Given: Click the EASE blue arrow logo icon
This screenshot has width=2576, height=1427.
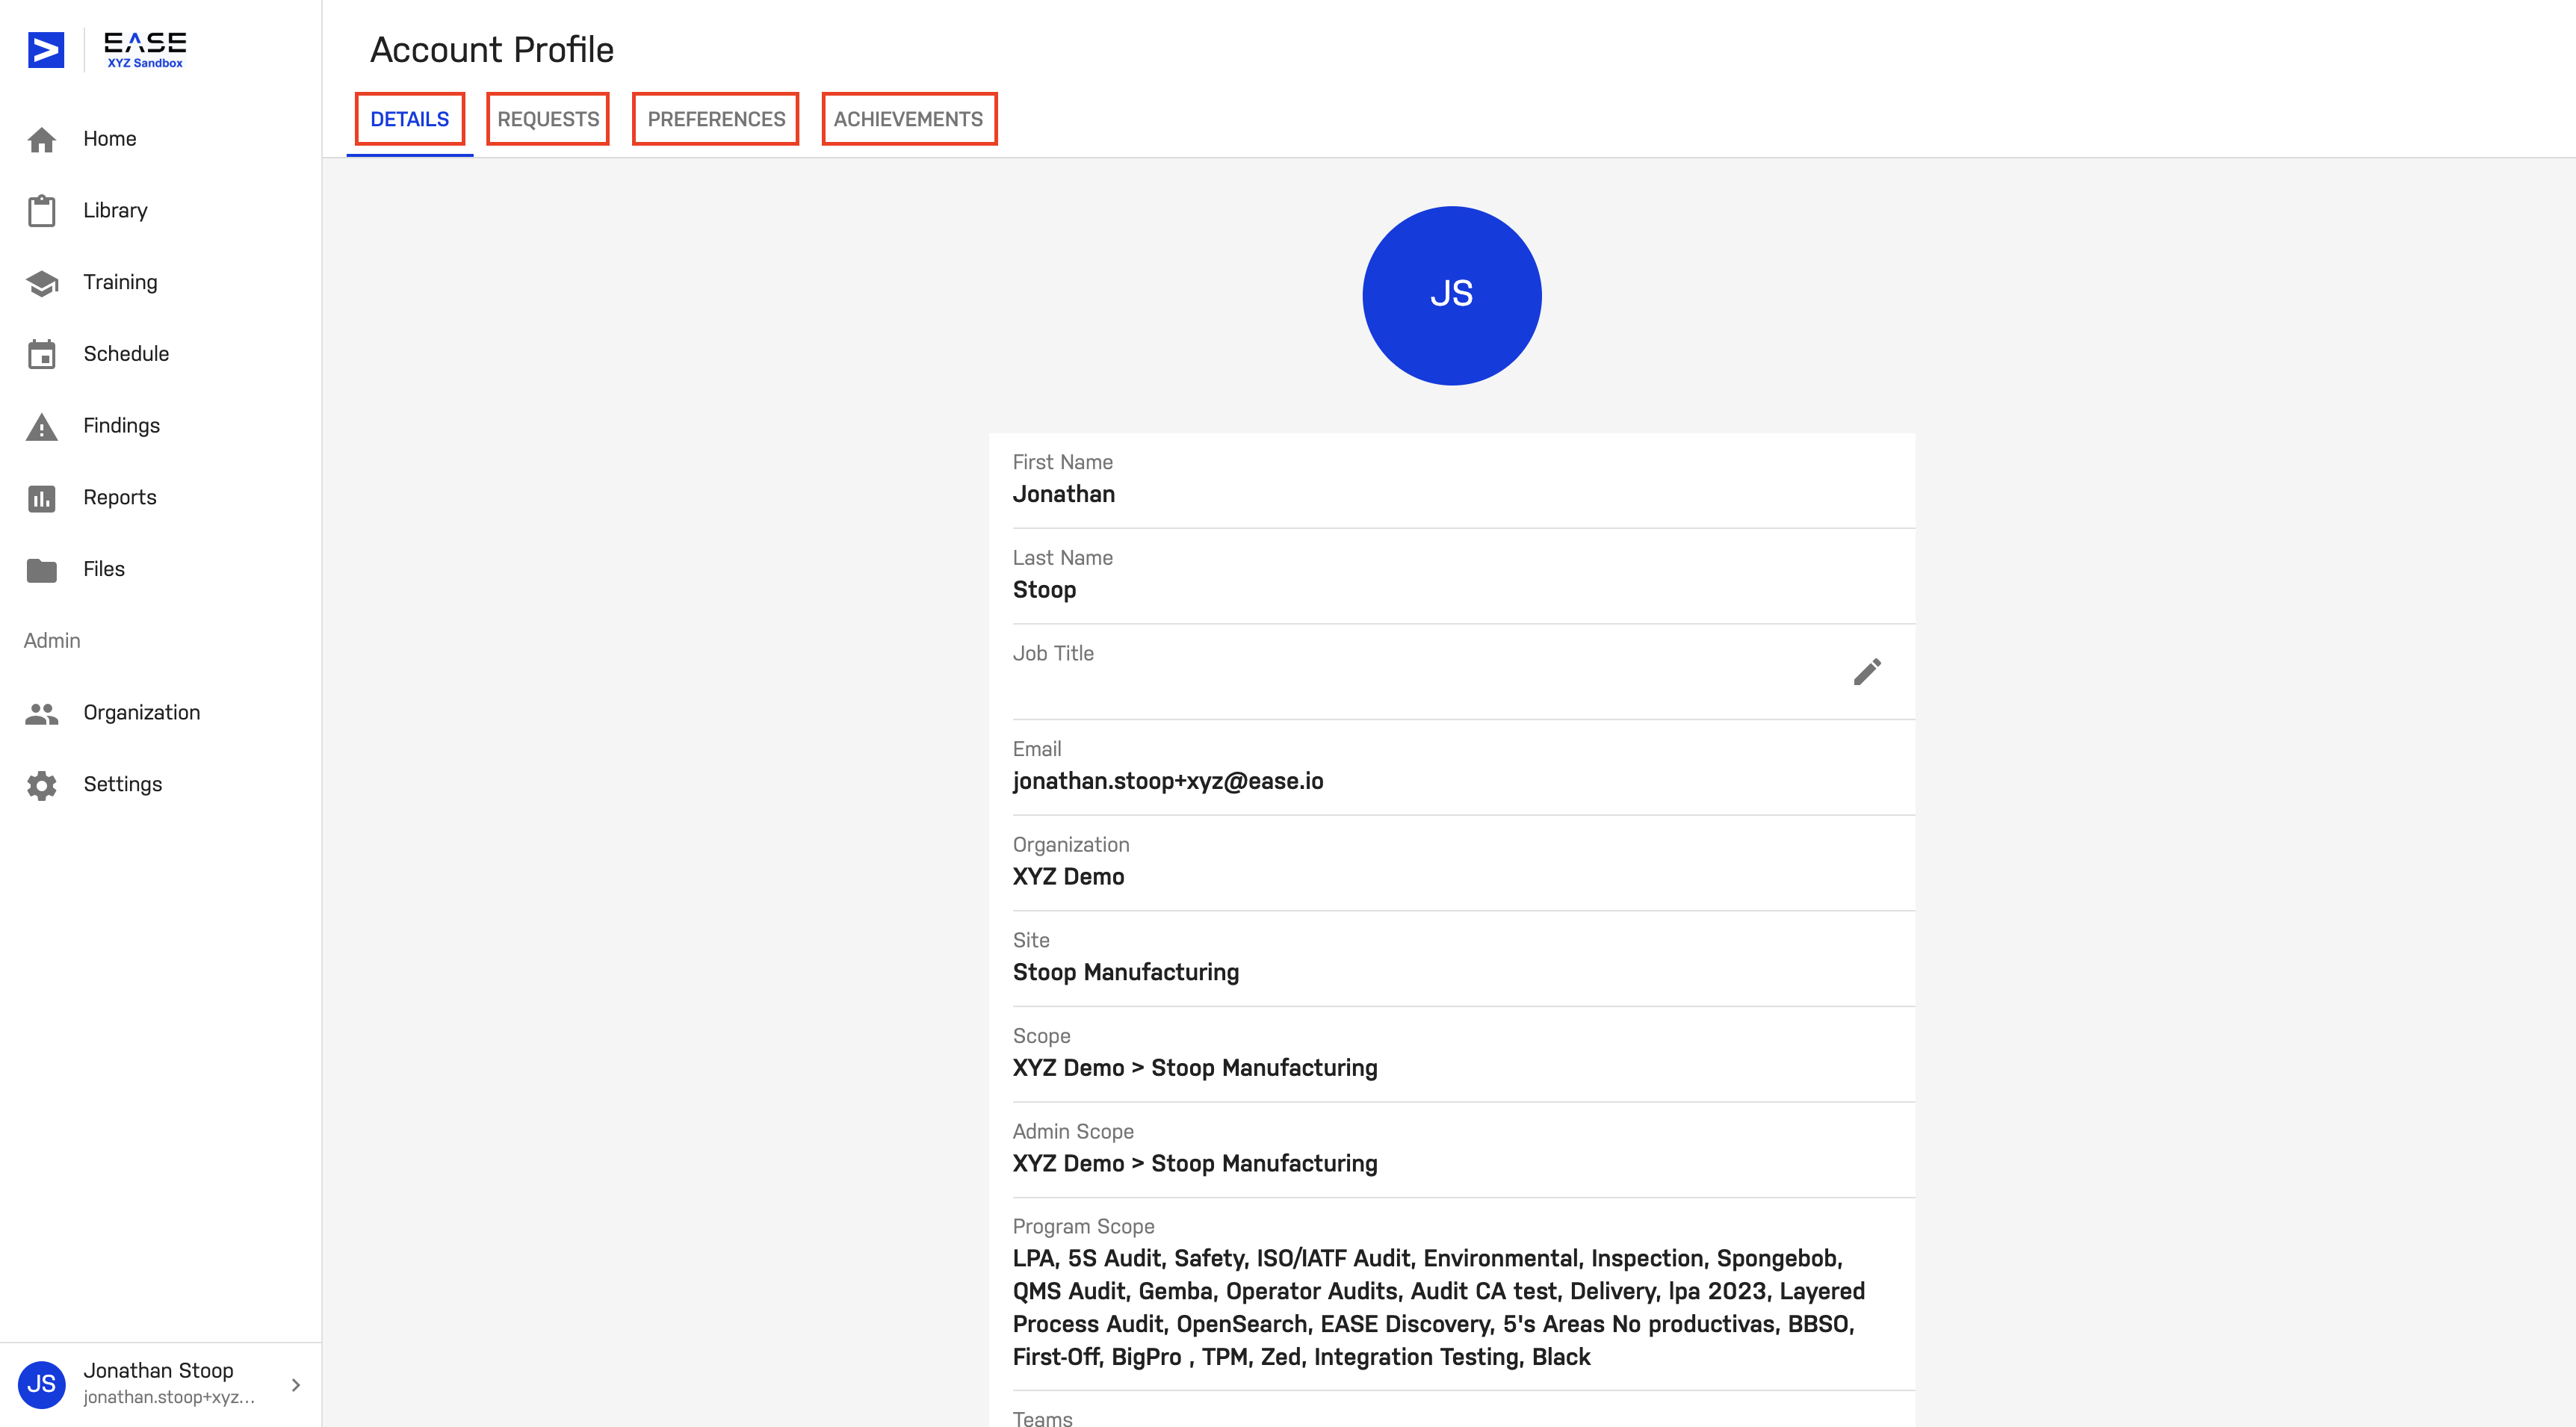Looking at the screenshot, I should tap(46, 50).
